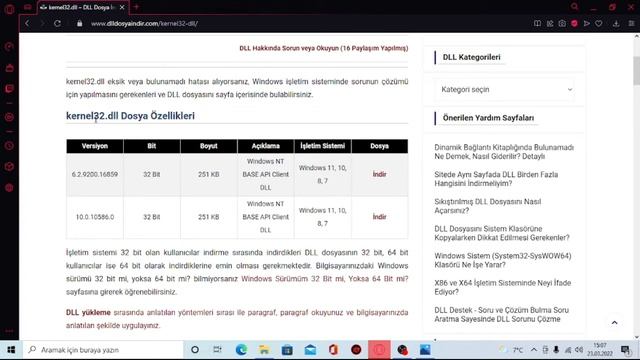Open DLL Dosyasını Sistem Klasörüne Kopyalarken link

pyautogui.click(x=502, y=233)
